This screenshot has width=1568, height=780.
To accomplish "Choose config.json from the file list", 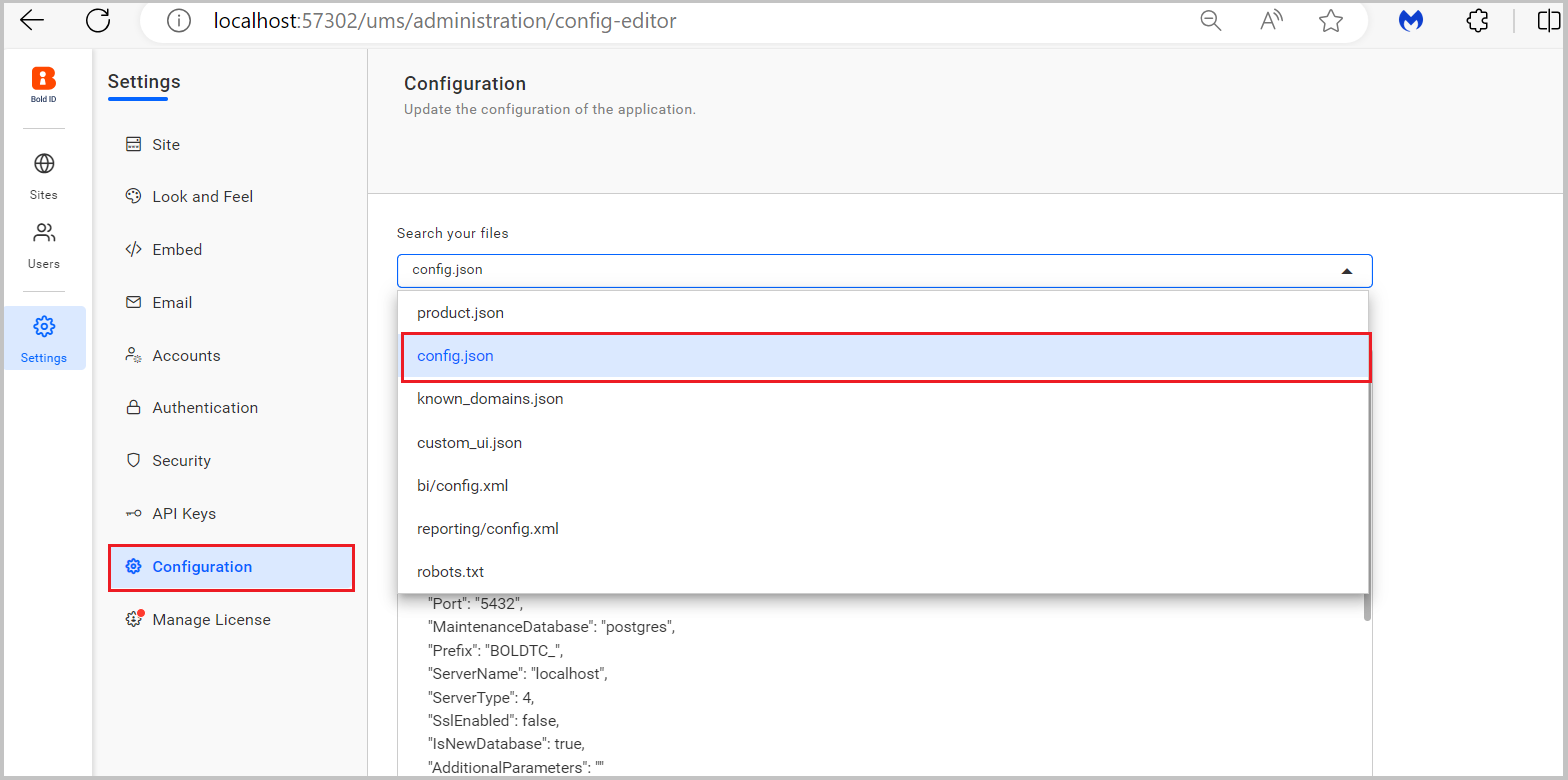I will (883, 356).
